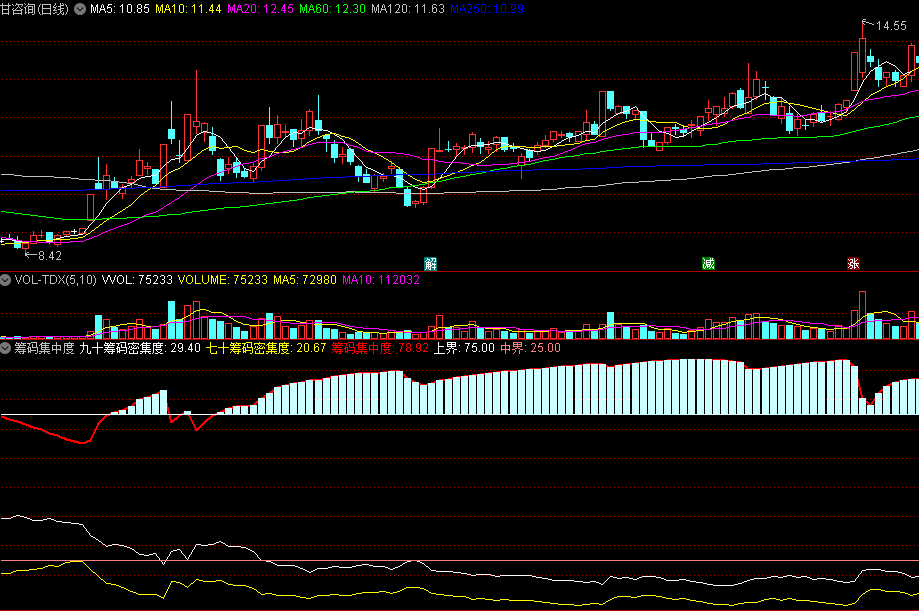This screenshot has width=919, height=611.
Task: Click the MA120 moving average label
Action: 406,9
